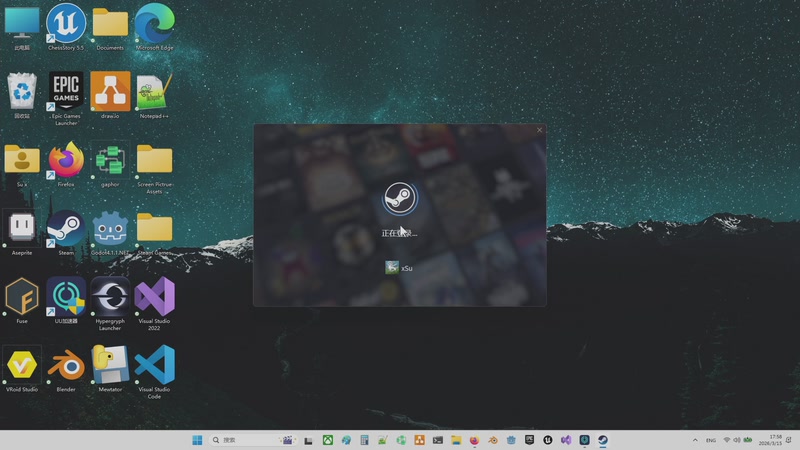
Task: Open the ChessStory 5.5 Unreal shortcut
Action: [x=66, y=27]
